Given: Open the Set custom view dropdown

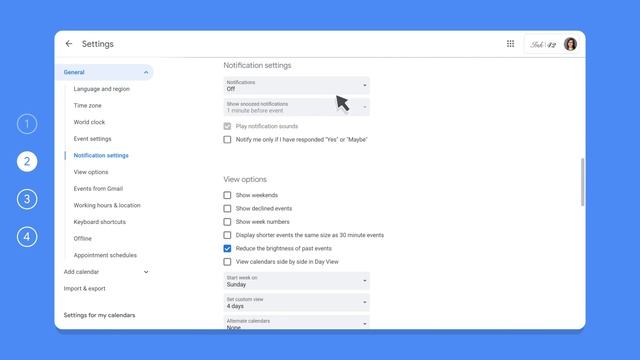Looking at the screenshot, I should [296, 302].
